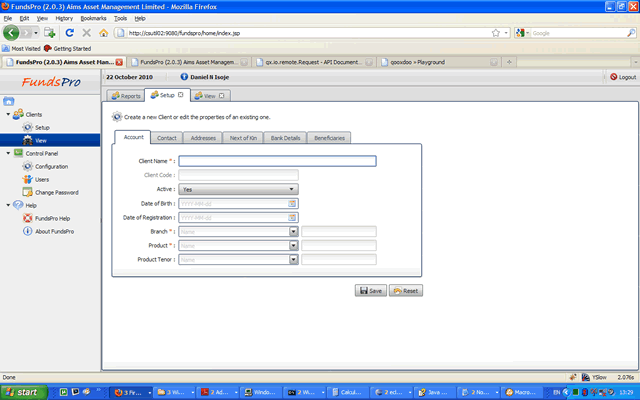Open Users in Control Panel

[x=41, y=179]
